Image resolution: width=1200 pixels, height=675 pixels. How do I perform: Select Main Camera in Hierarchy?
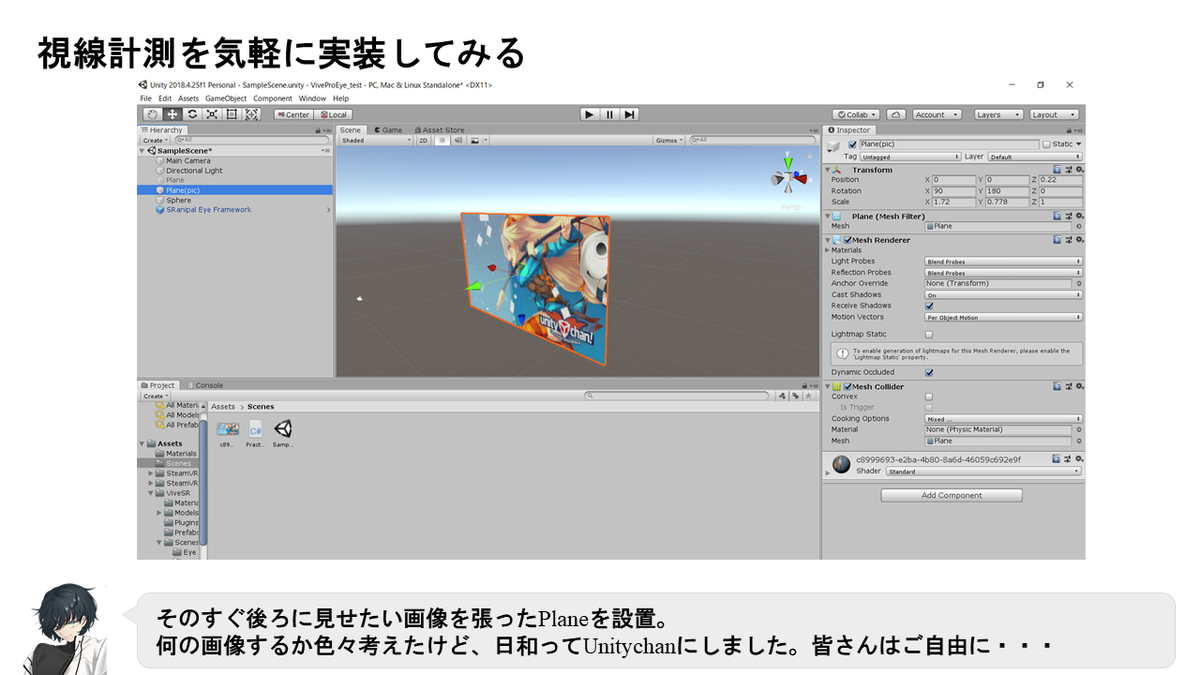coord(188,161)
